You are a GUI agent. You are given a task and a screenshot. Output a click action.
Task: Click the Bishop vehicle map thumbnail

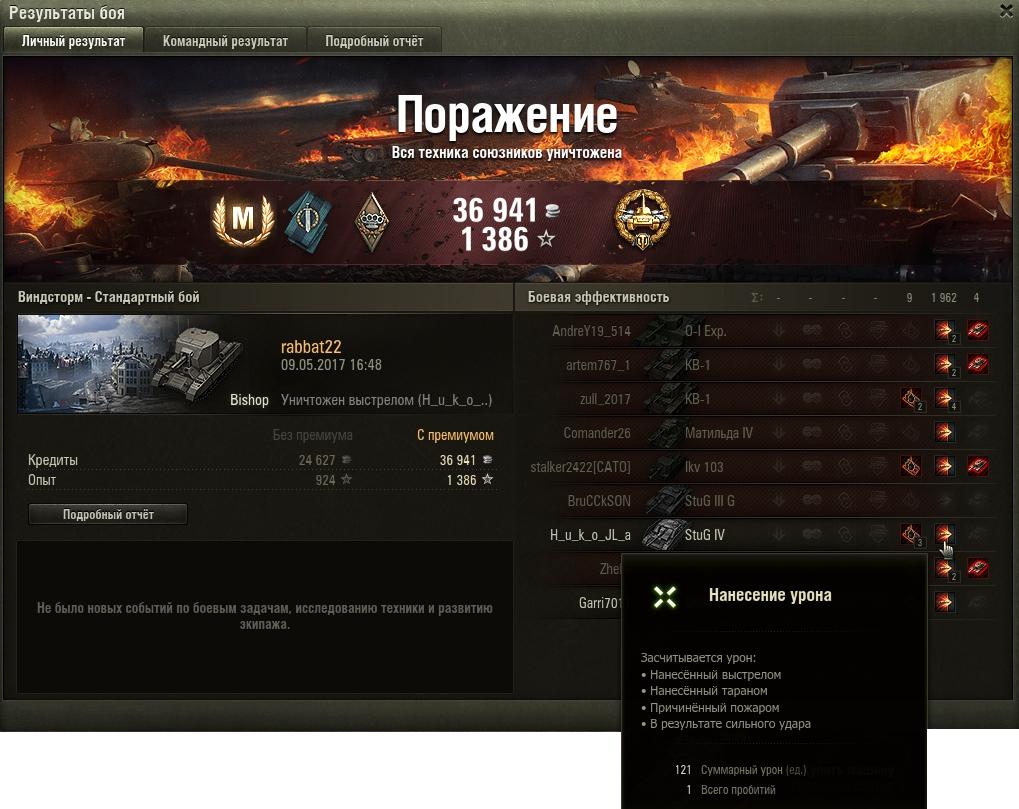tap(130, 364)
